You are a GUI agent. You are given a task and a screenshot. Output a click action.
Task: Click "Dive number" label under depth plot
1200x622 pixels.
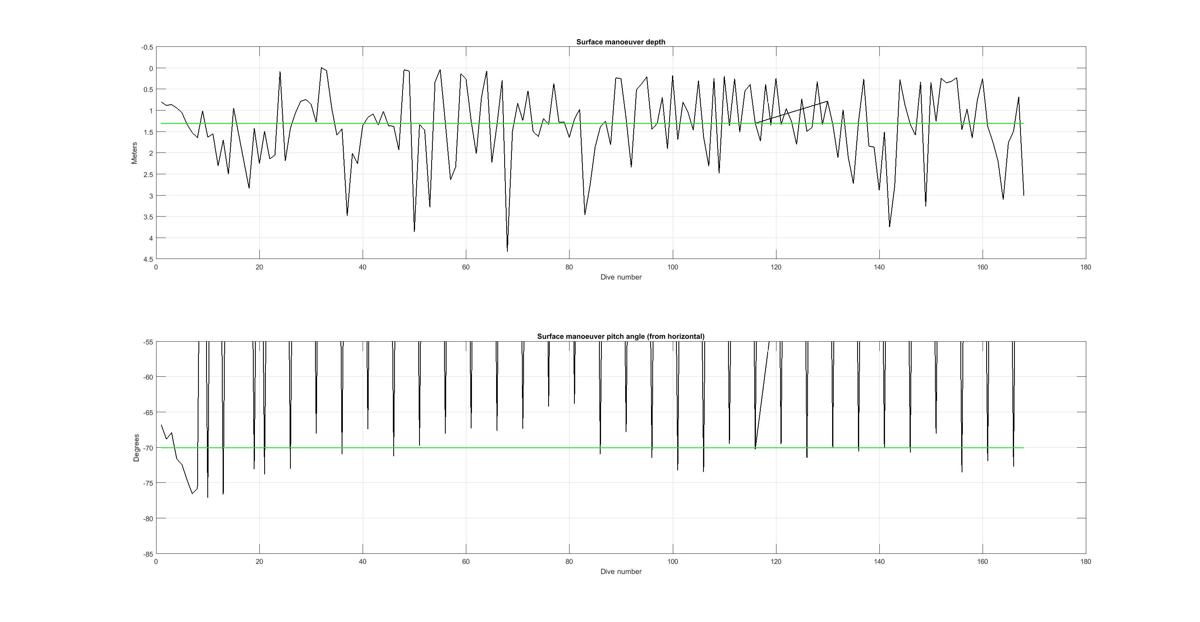pyautogui.click(x=621, y=277)
